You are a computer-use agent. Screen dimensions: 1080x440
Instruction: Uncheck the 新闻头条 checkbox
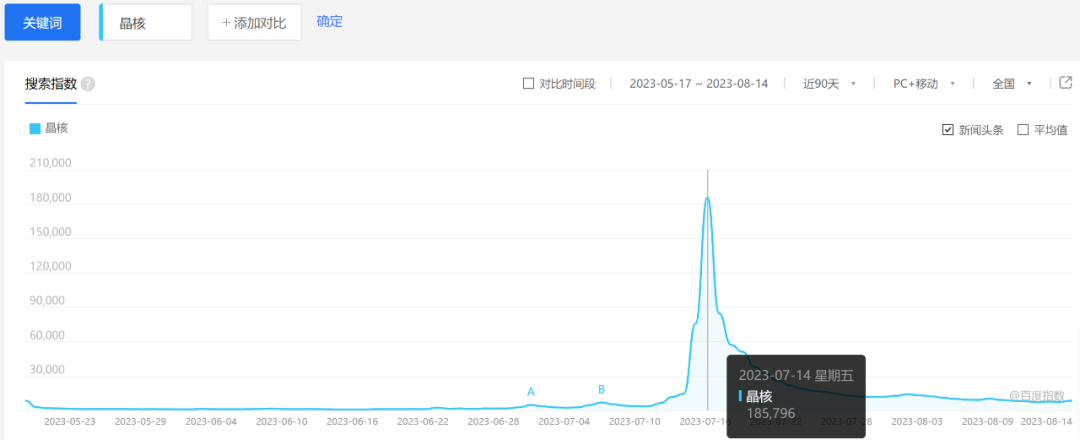tap(948, 129)
